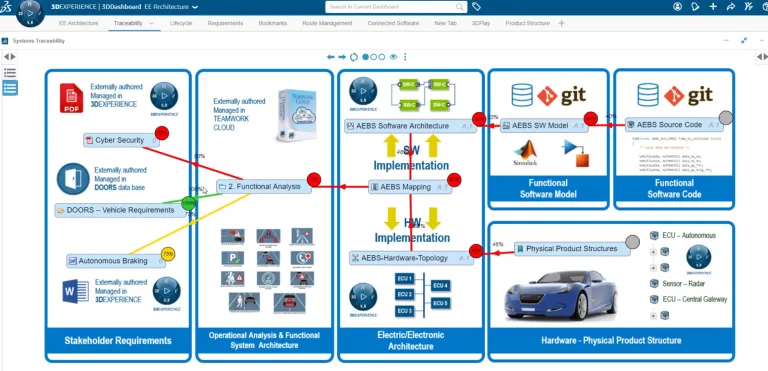
Task: Select the Physical Product Structures node
Action: click(572, 249)
